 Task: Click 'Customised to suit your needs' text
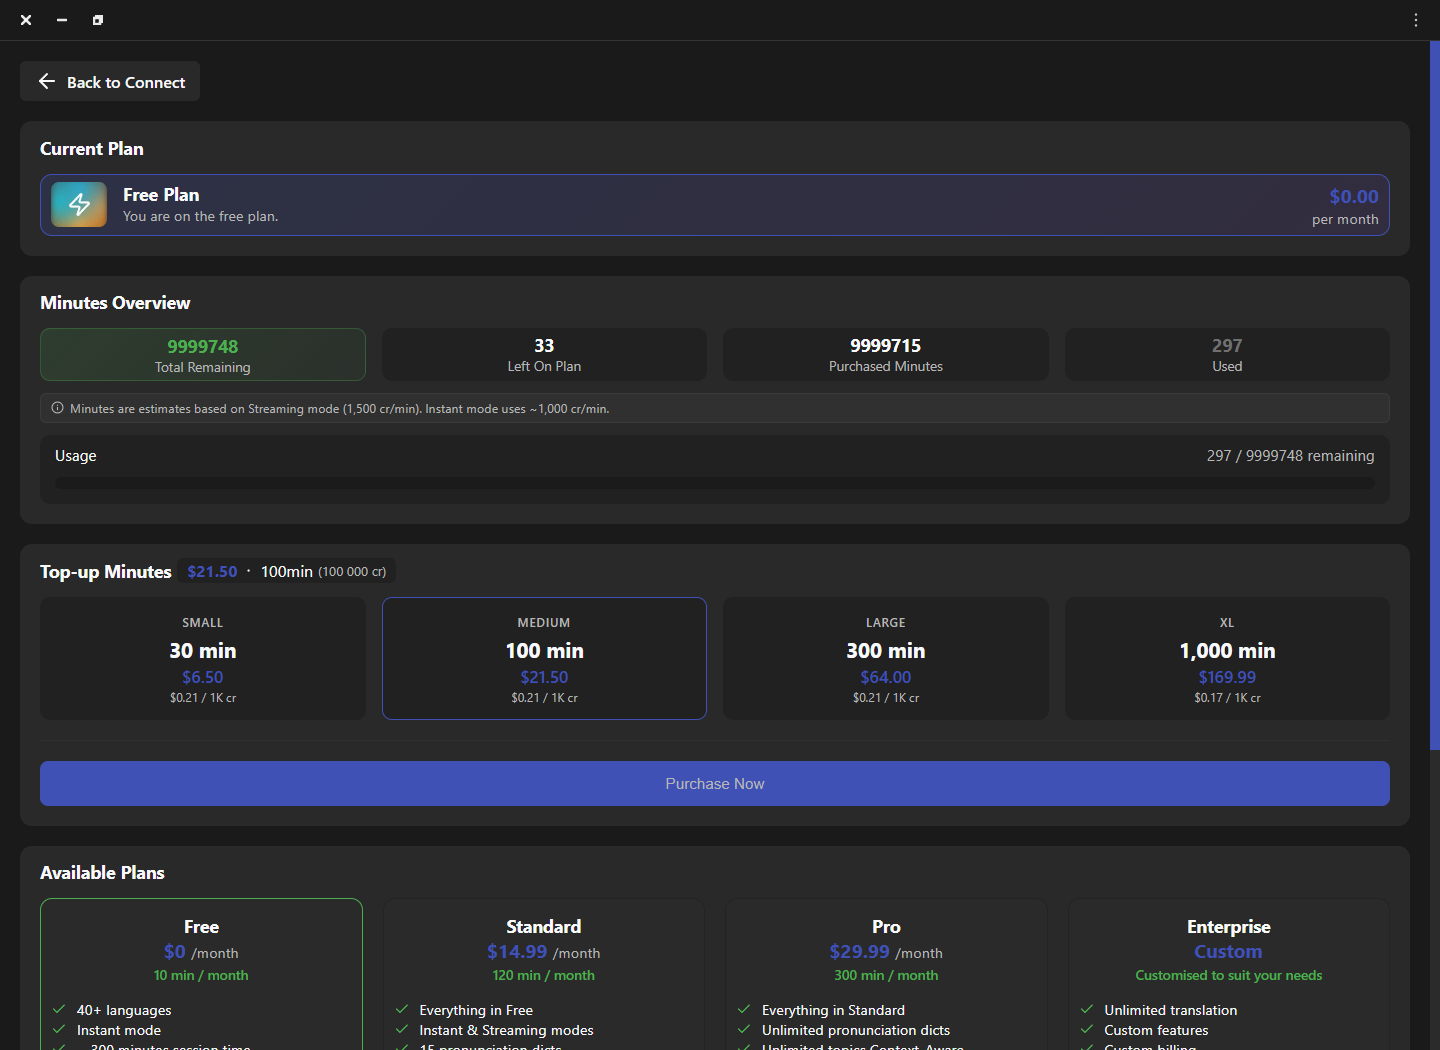click(1228, 975)
